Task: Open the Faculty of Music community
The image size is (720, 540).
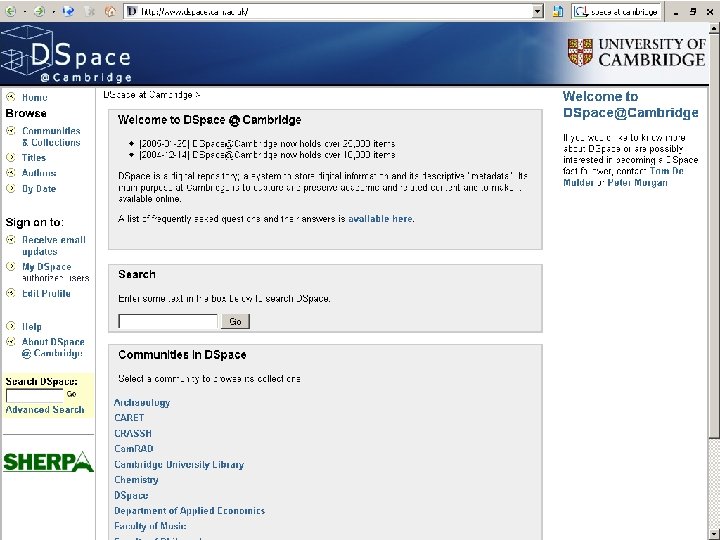Action: coord(150,526)
